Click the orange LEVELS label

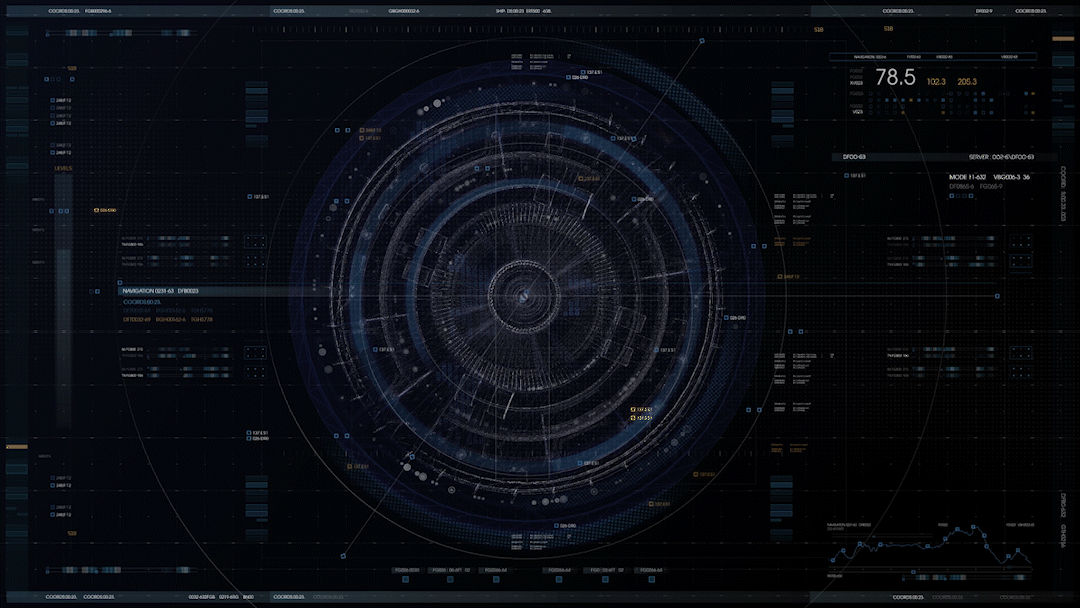click(63, 168)
